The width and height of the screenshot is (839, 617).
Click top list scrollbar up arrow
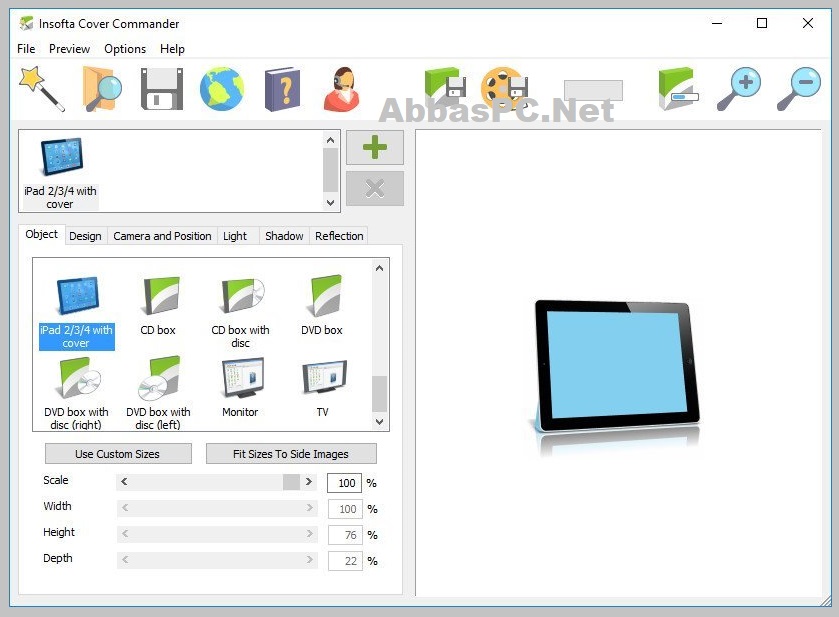[331, 140]
